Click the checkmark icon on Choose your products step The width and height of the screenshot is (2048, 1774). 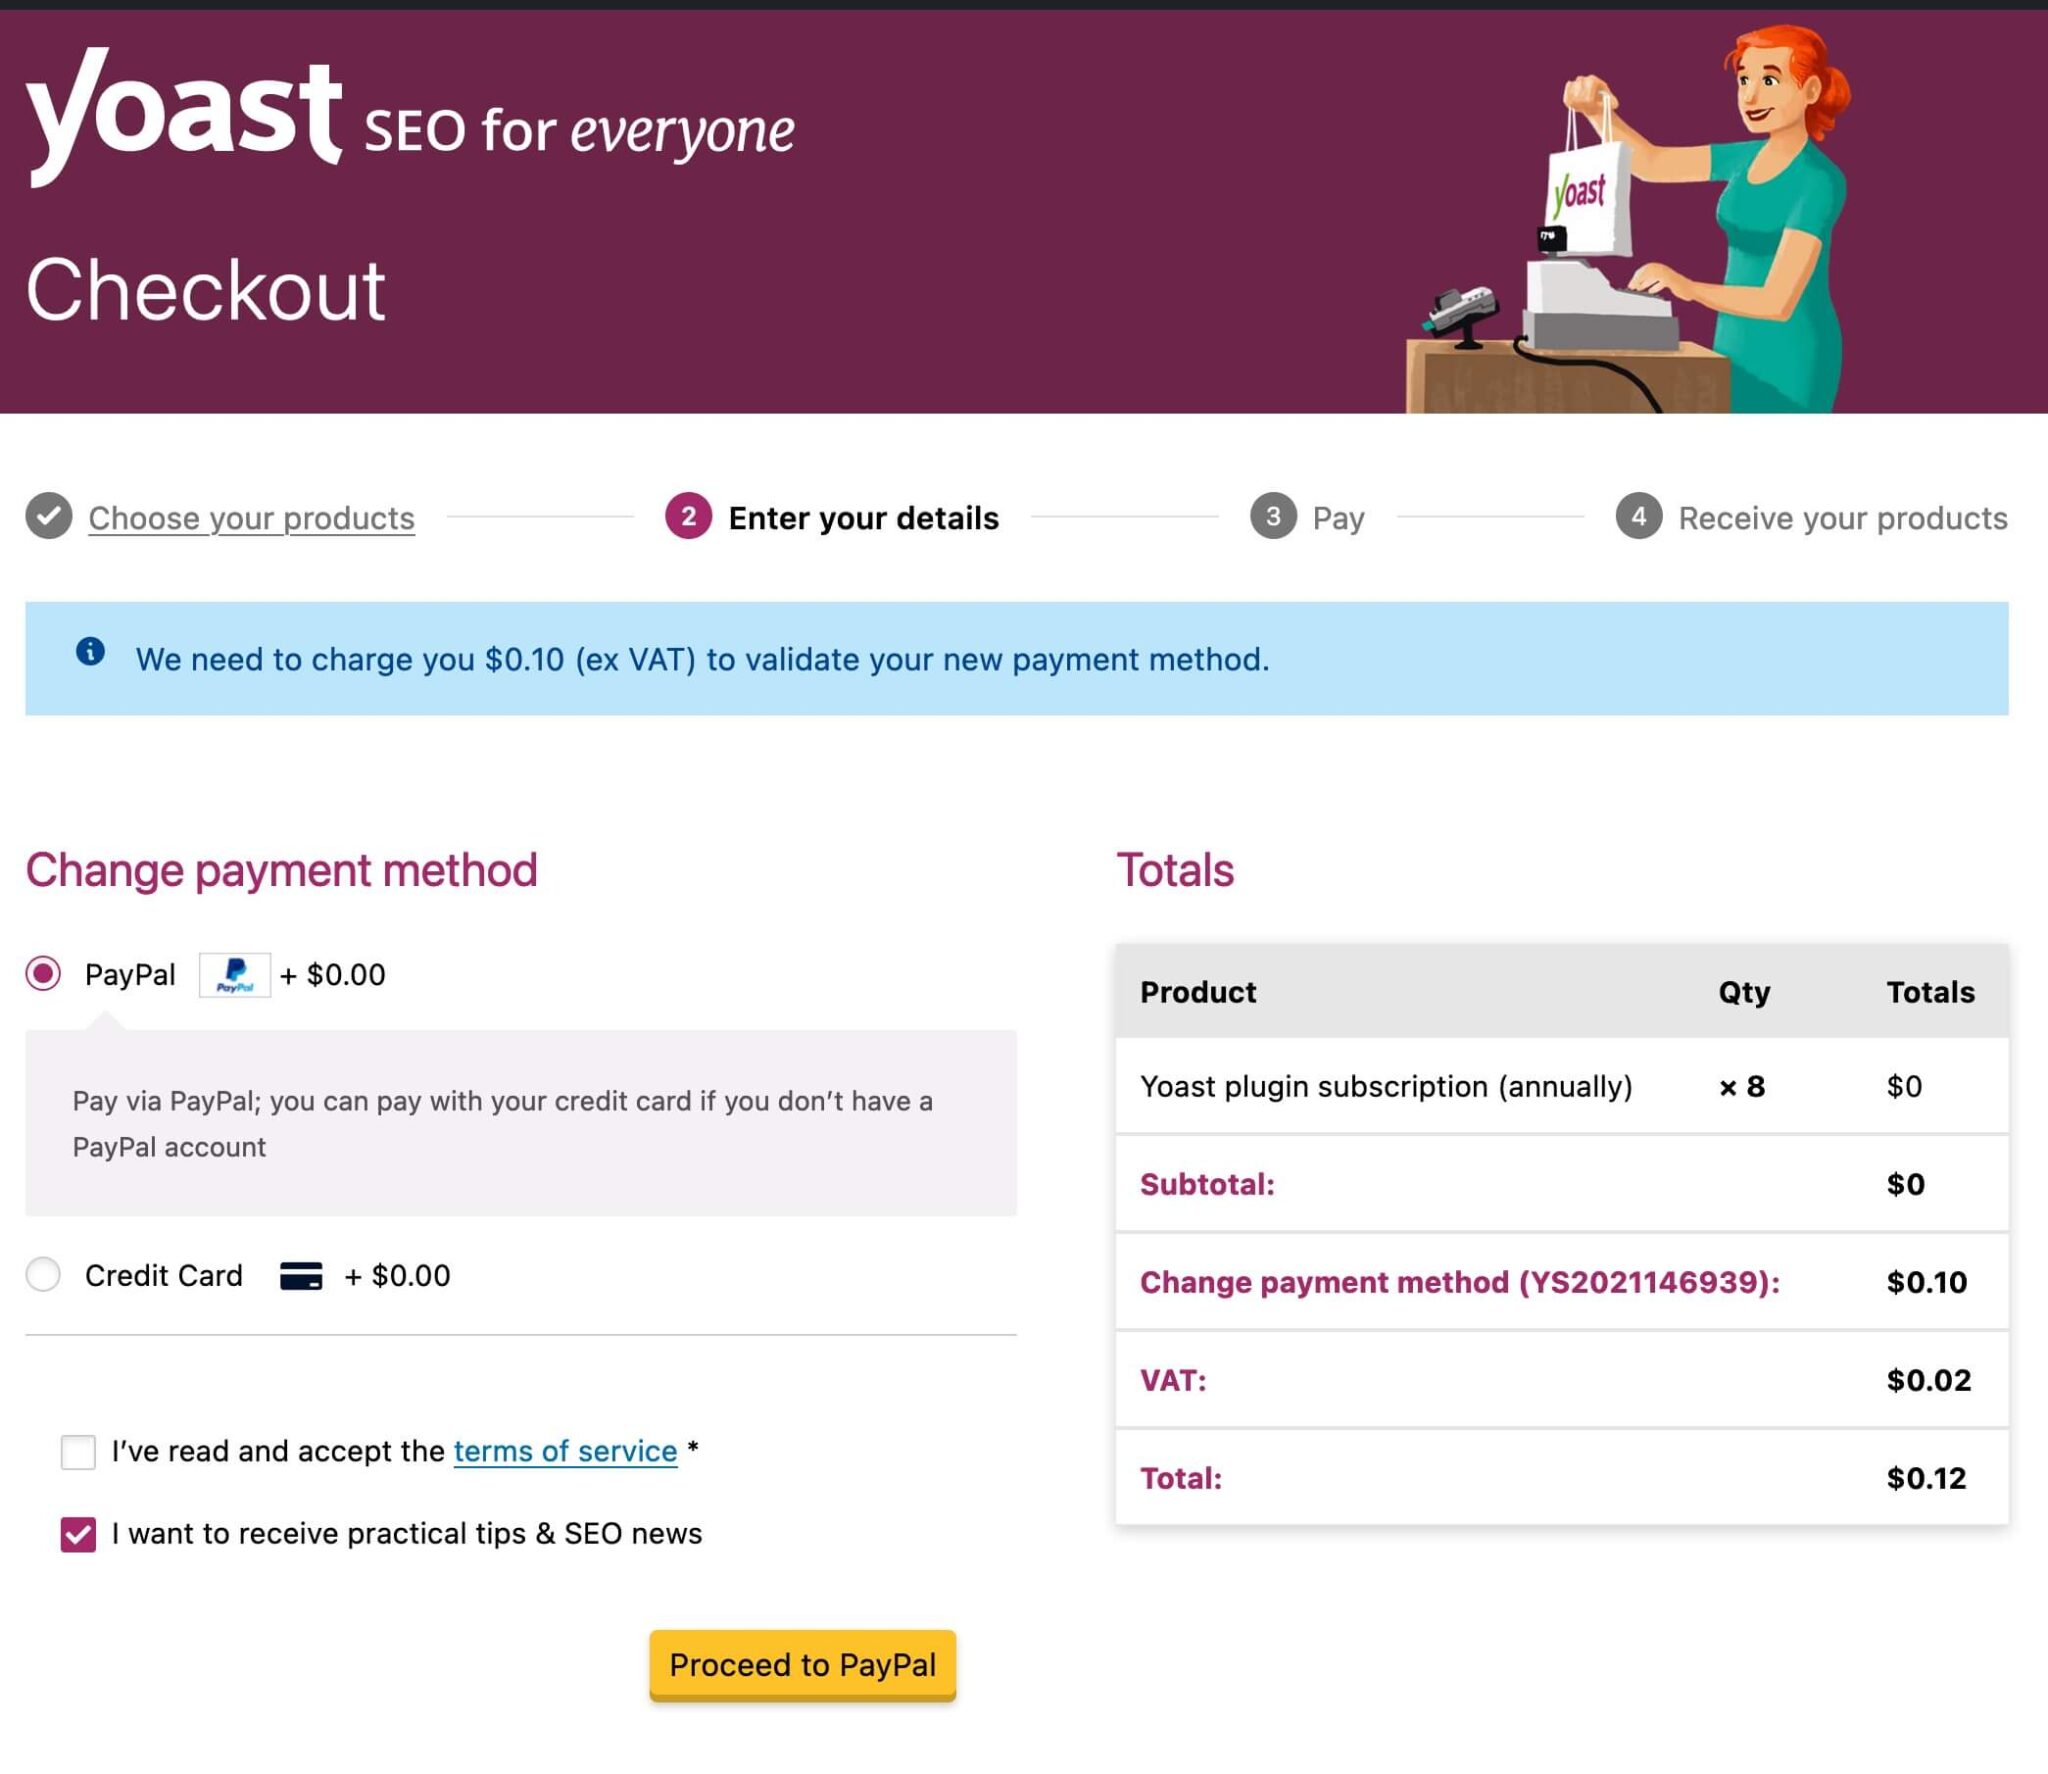click(x=48, y=517)
